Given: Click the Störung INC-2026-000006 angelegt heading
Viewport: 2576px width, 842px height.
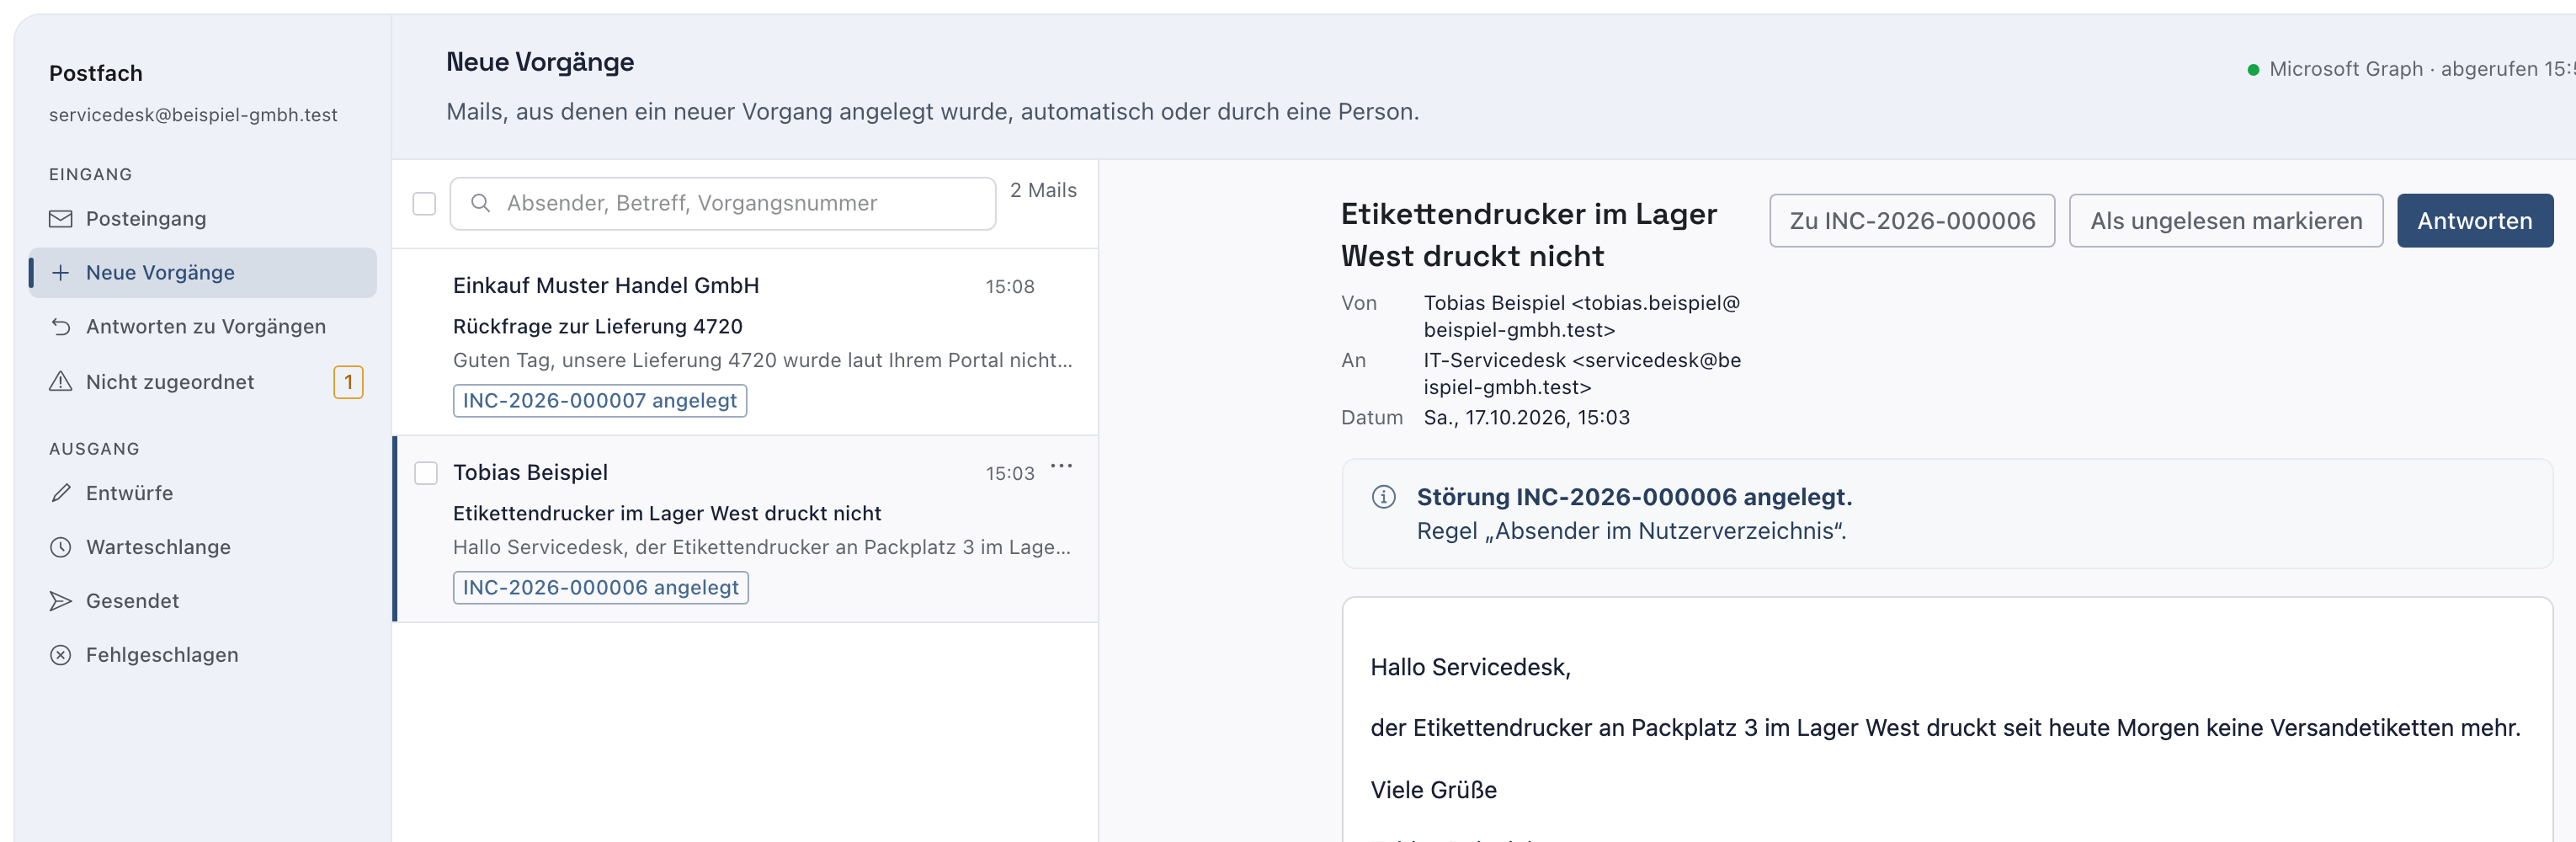Looking at the screenshot, I should [1634, 496].
